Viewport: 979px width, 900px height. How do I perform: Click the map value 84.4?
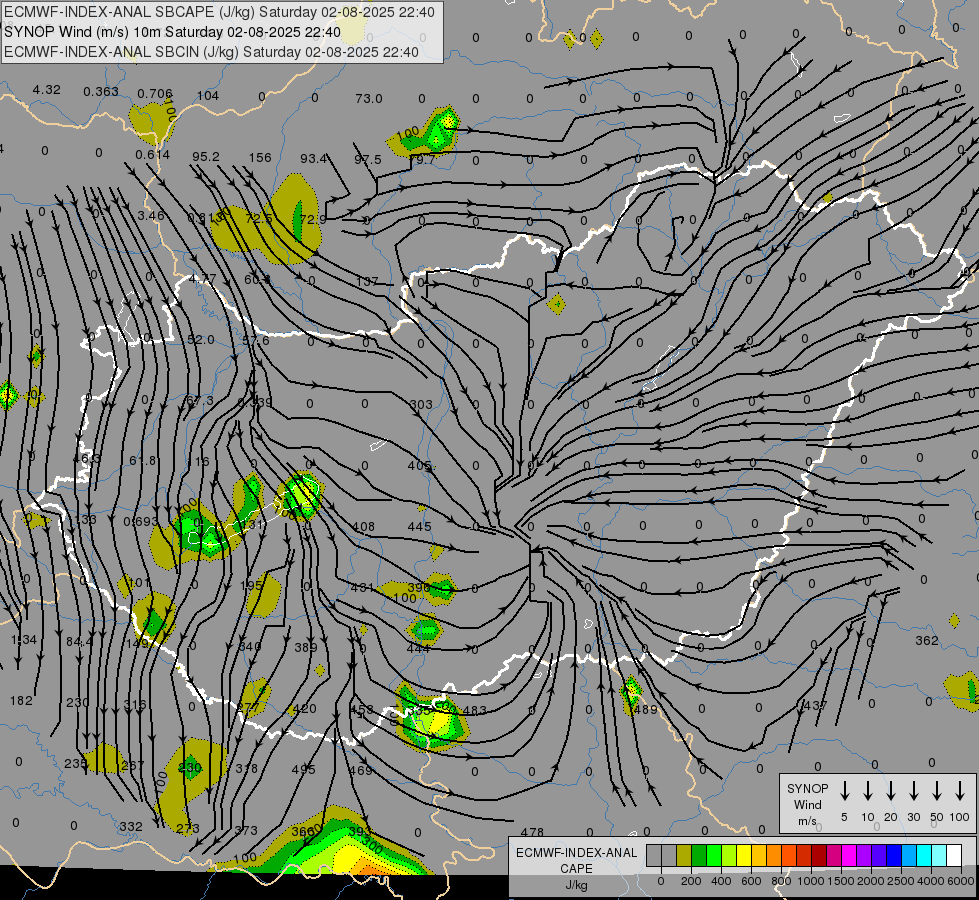pyautogui.click(x=79, y=642)
